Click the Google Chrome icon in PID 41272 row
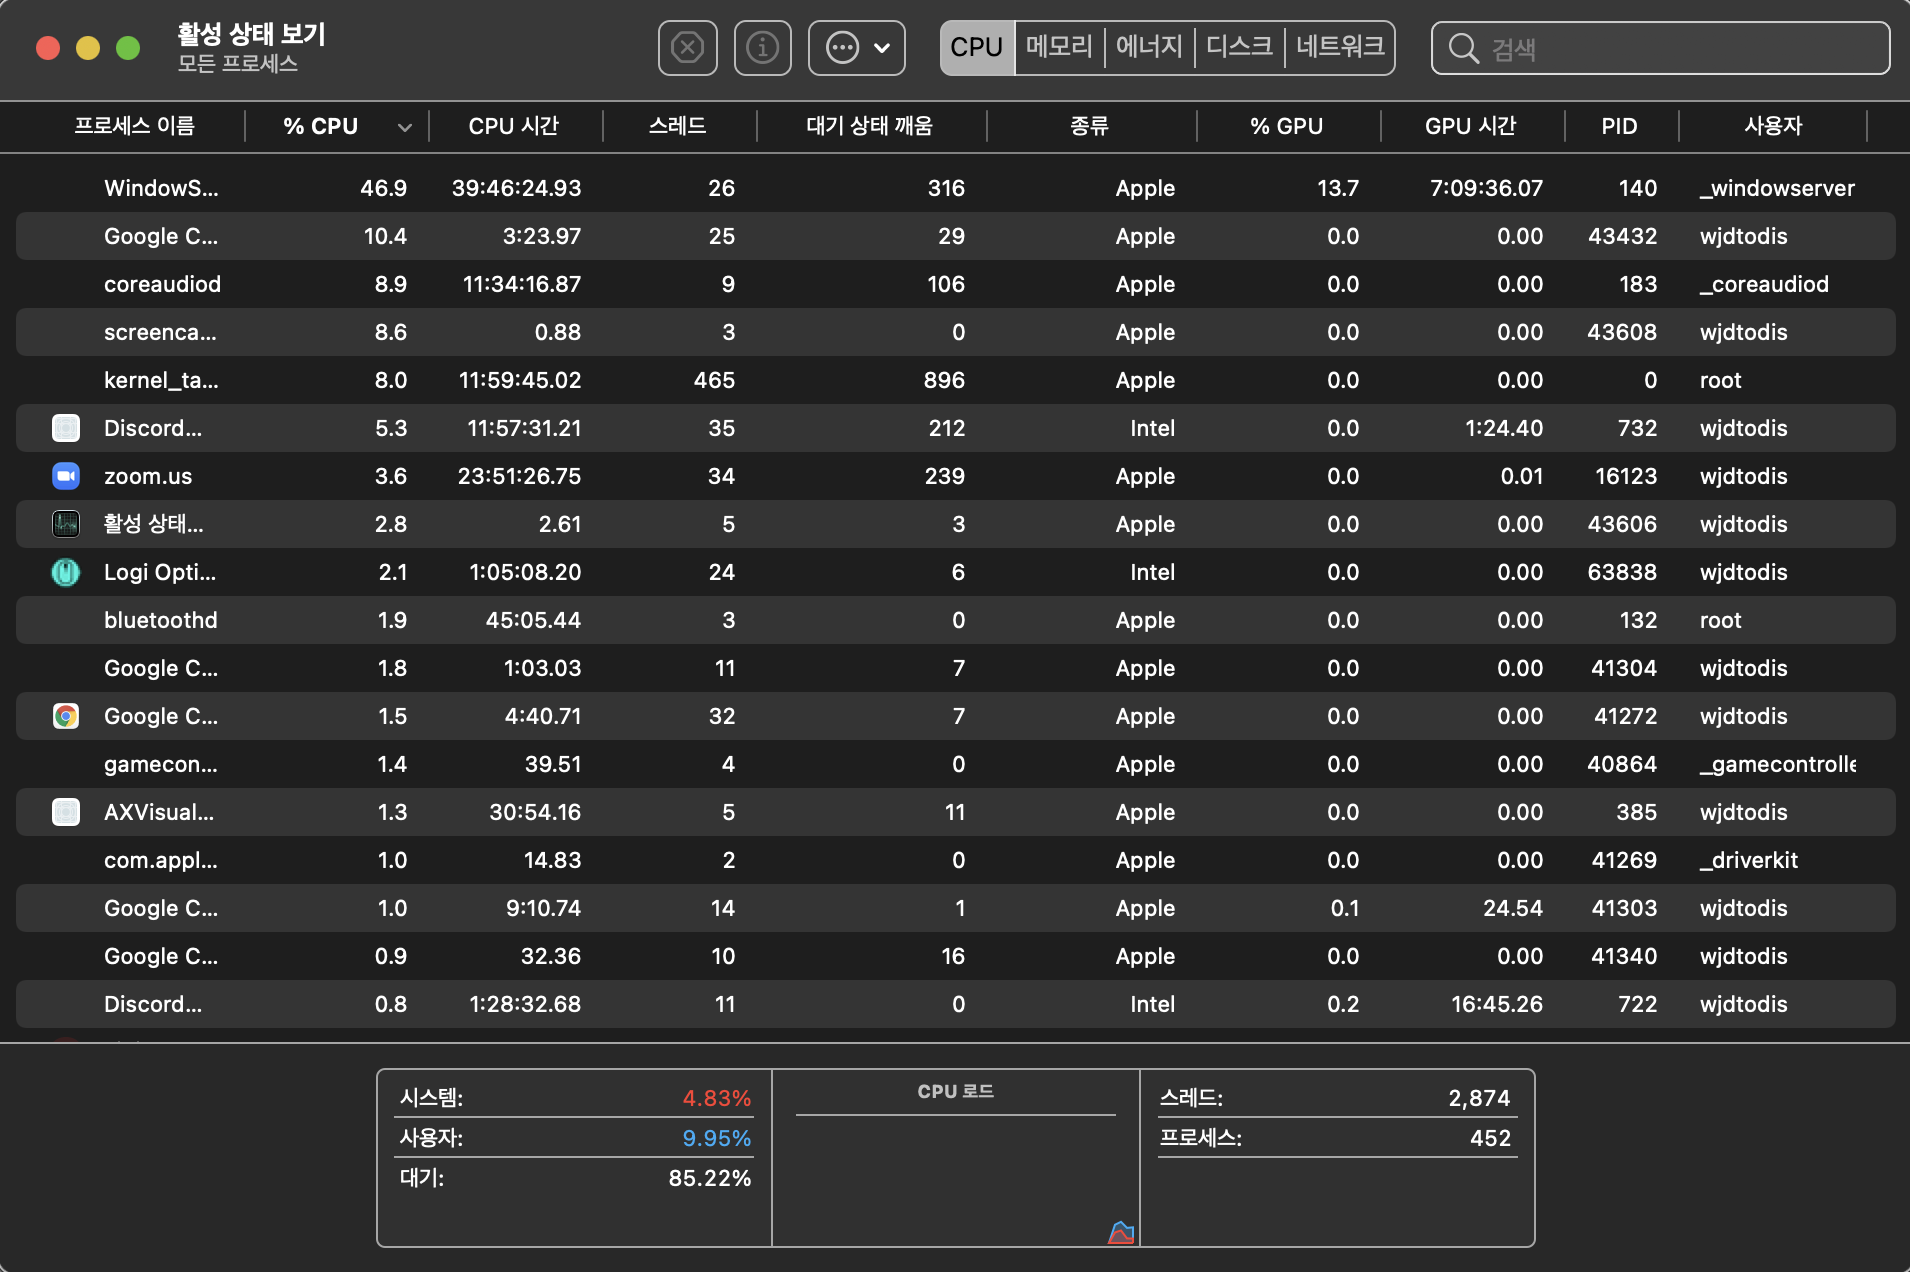 point(66,716)
